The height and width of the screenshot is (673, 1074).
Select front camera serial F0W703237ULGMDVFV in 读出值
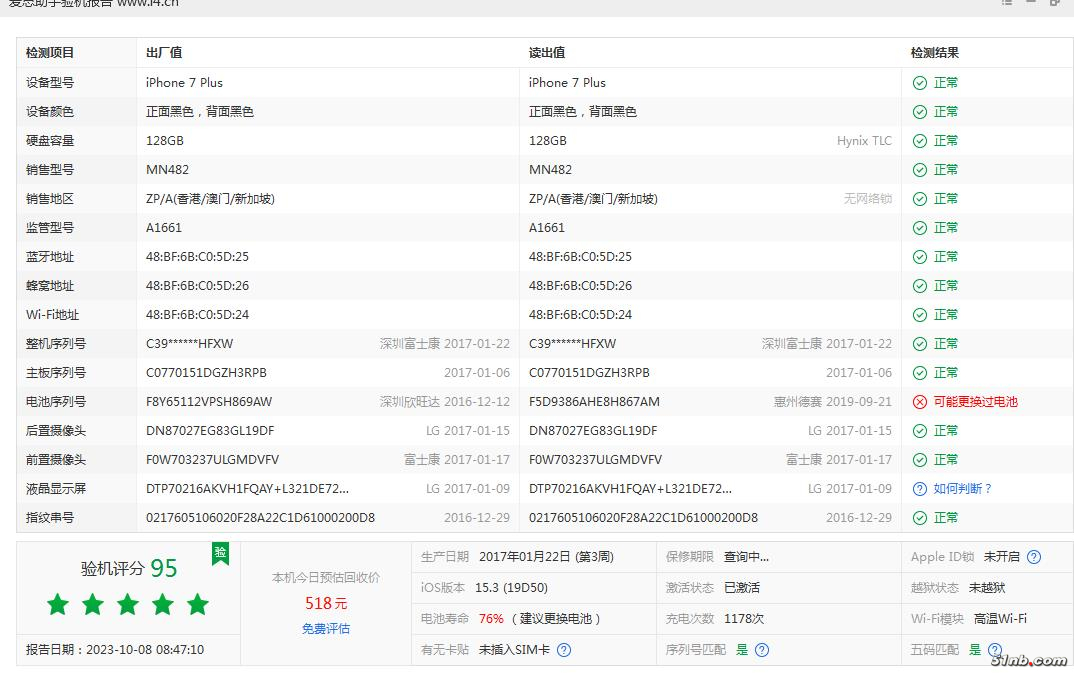(595, 460)
